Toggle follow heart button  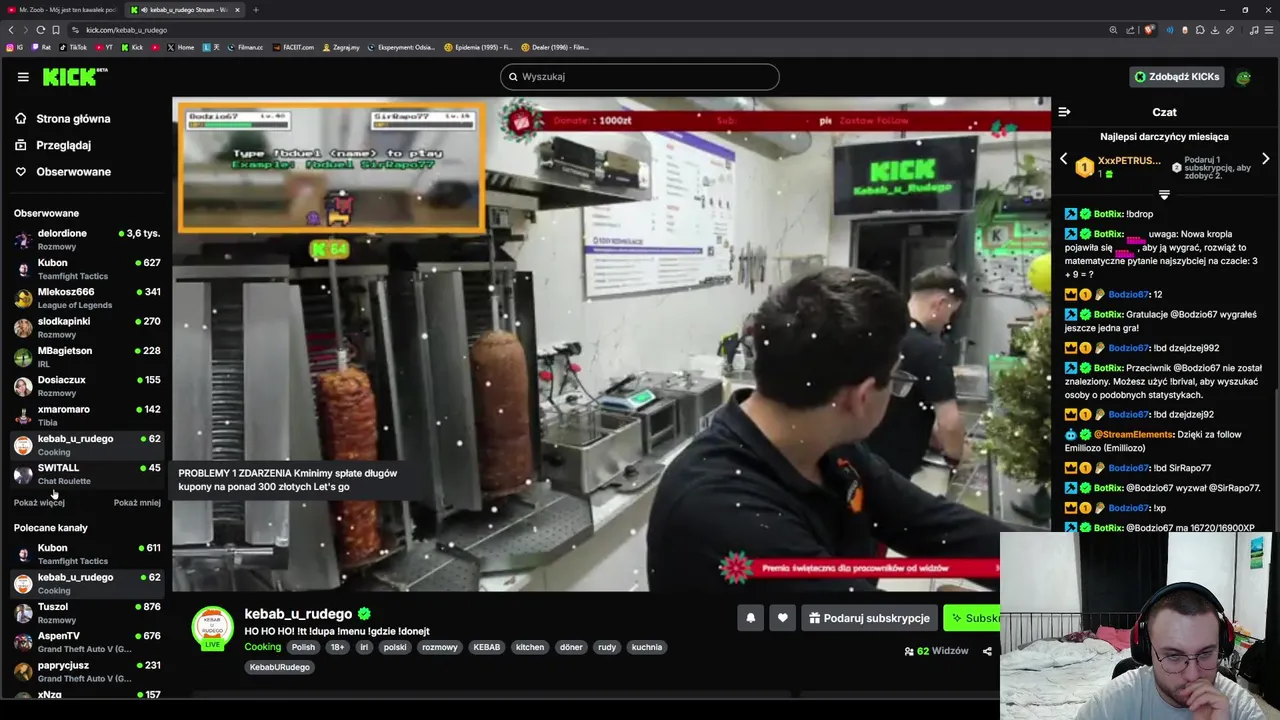(x=783, y=618)
